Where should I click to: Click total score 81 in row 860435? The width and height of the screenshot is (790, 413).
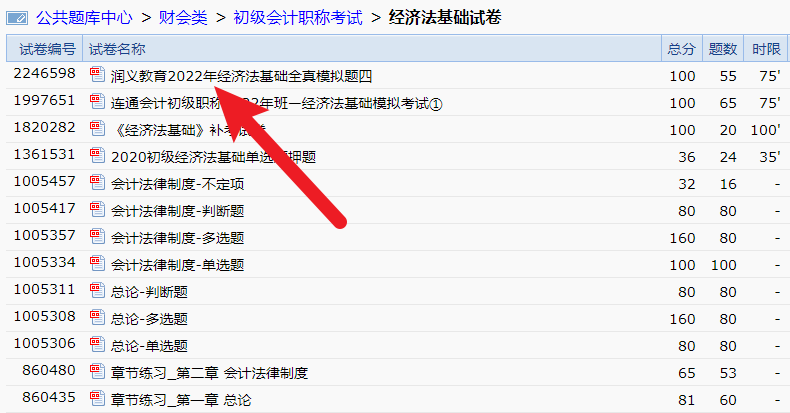(x=687, y=400)
